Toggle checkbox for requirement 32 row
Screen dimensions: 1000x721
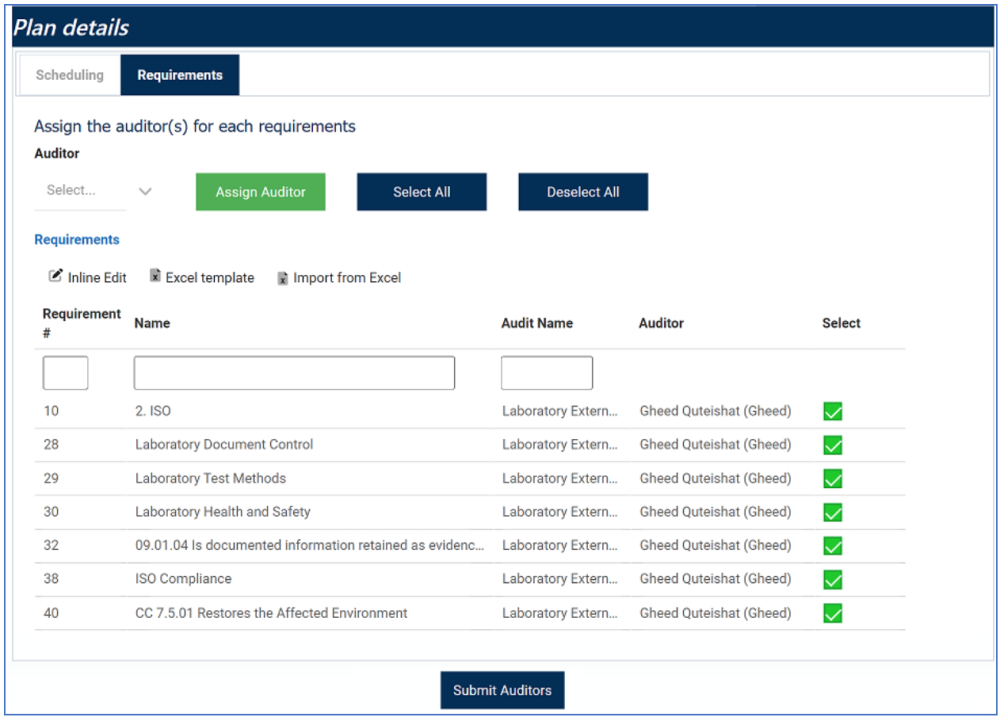832,546
